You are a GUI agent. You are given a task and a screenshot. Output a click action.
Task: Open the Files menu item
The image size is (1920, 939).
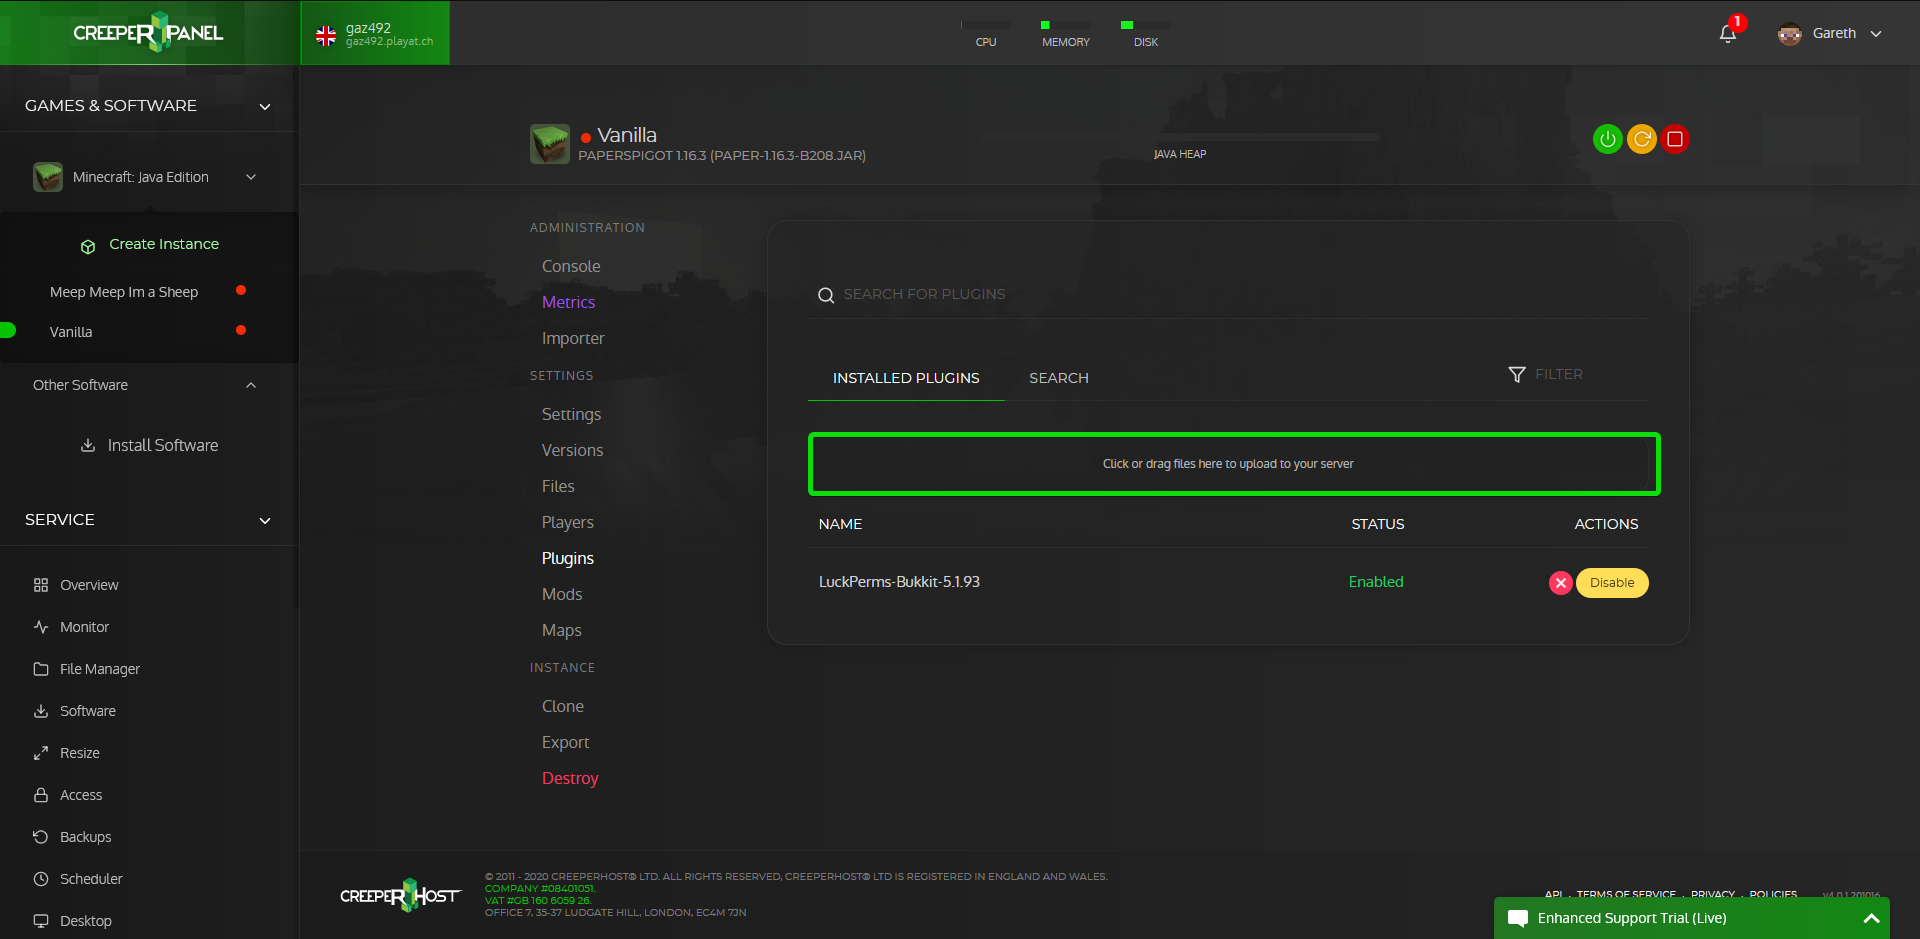[558, 486]
